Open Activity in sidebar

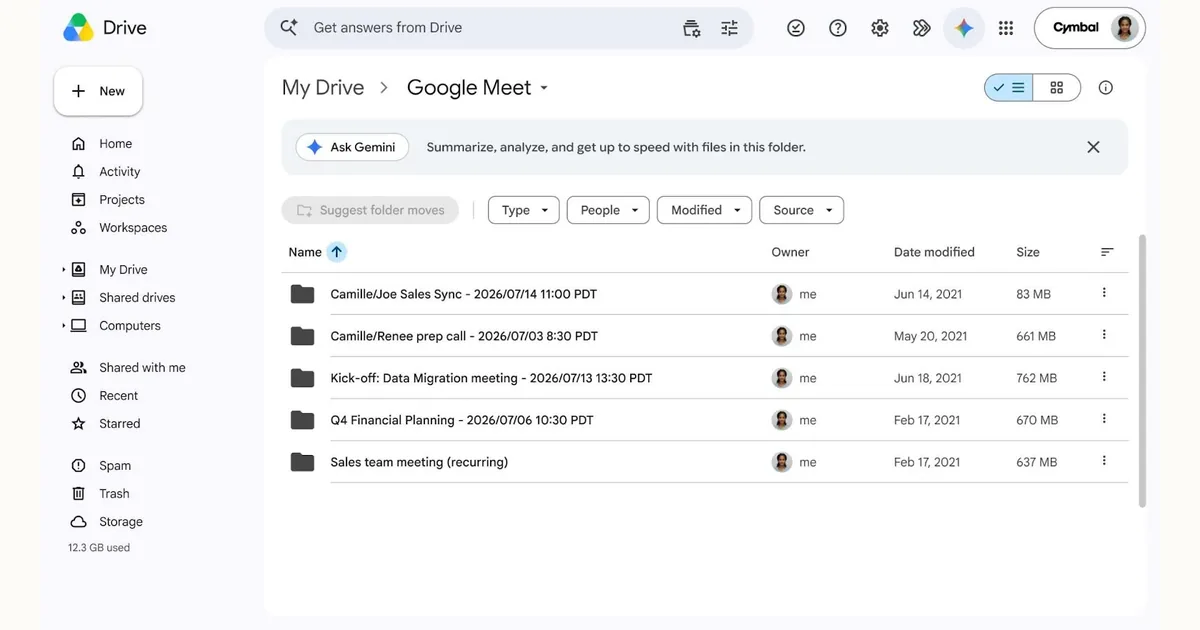tap(119, 172)
